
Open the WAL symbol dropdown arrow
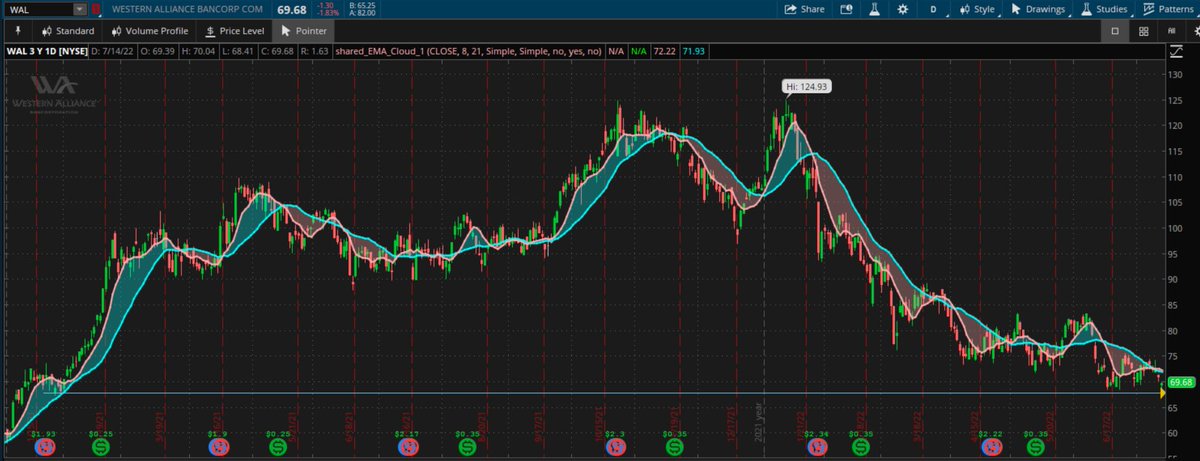(x=80, y=9)
